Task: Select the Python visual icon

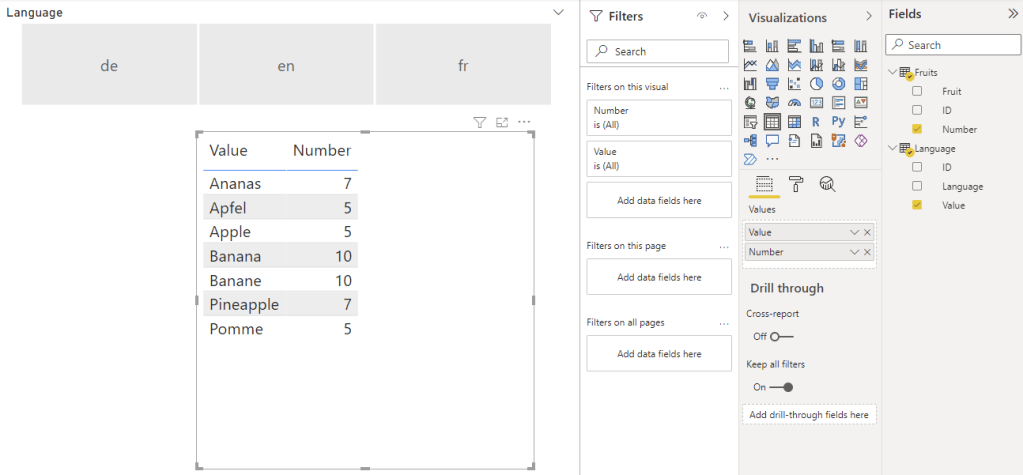Action: pos(839,121)
